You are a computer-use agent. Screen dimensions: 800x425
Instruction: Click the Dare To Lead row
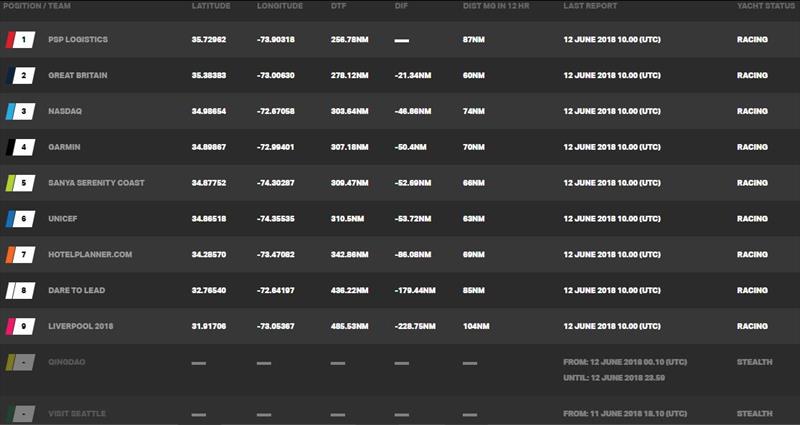[x=400, y=290]
